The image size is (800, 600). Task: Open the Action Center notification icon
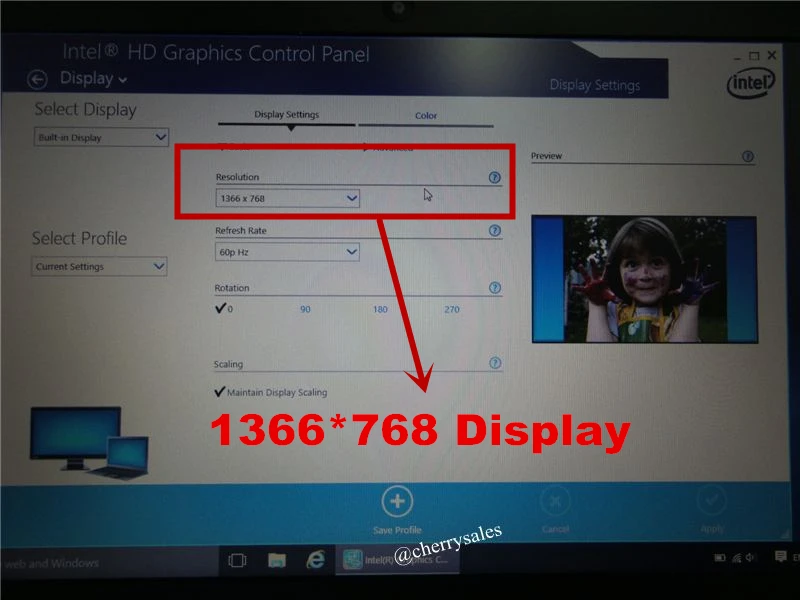(x=780, y=556)
